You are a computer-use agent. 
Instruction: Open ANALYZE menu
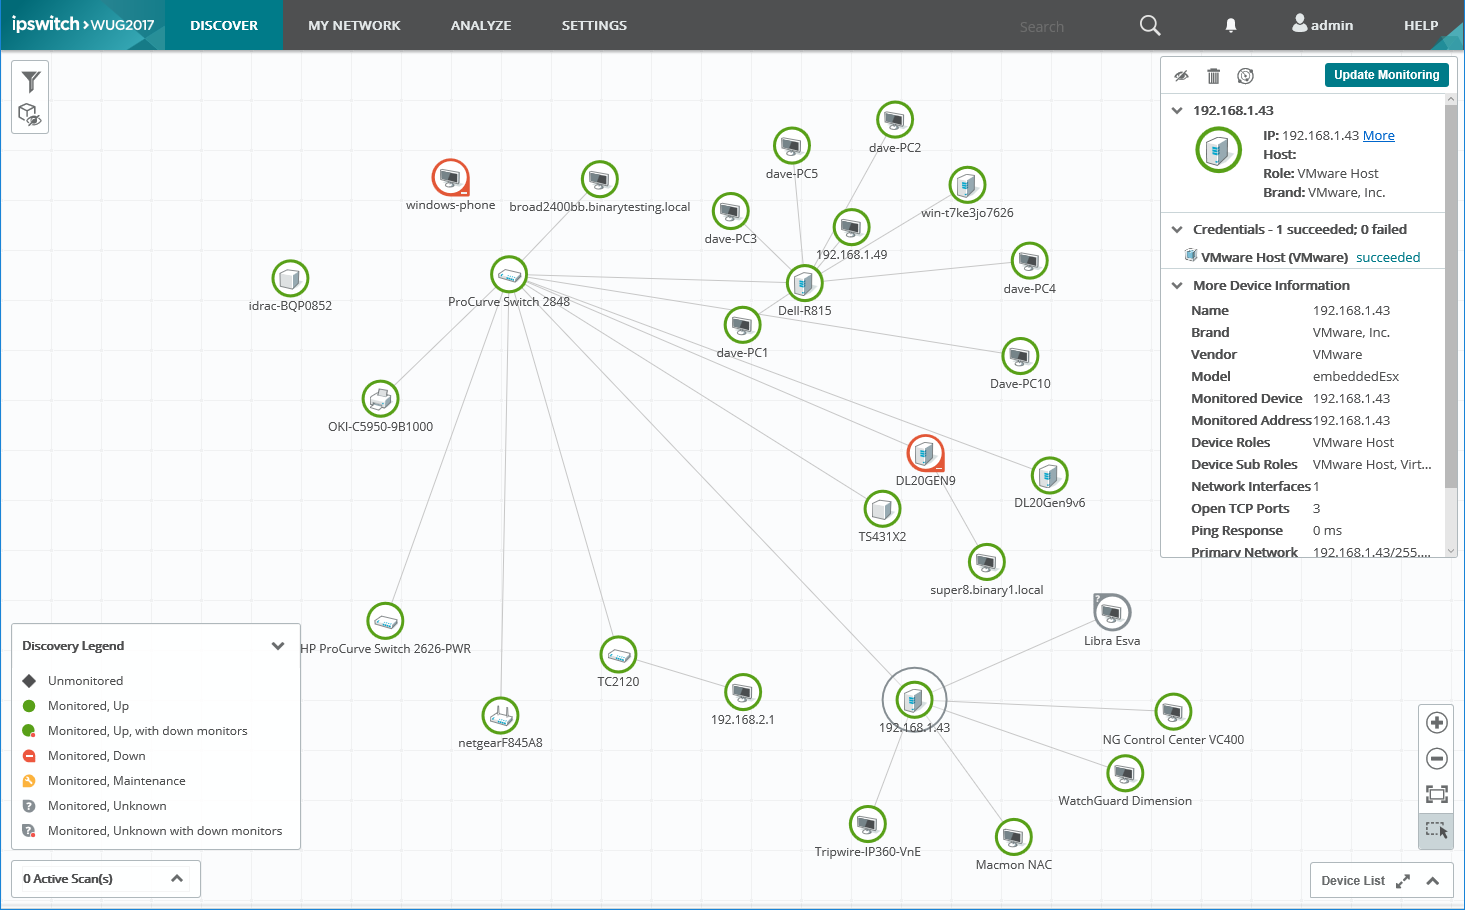[x=481, y=25]
